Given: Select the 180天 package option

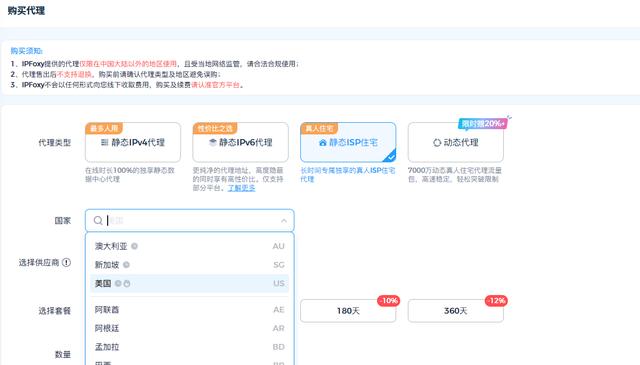Looking at the screenshot, I should [x=348, y=311].
